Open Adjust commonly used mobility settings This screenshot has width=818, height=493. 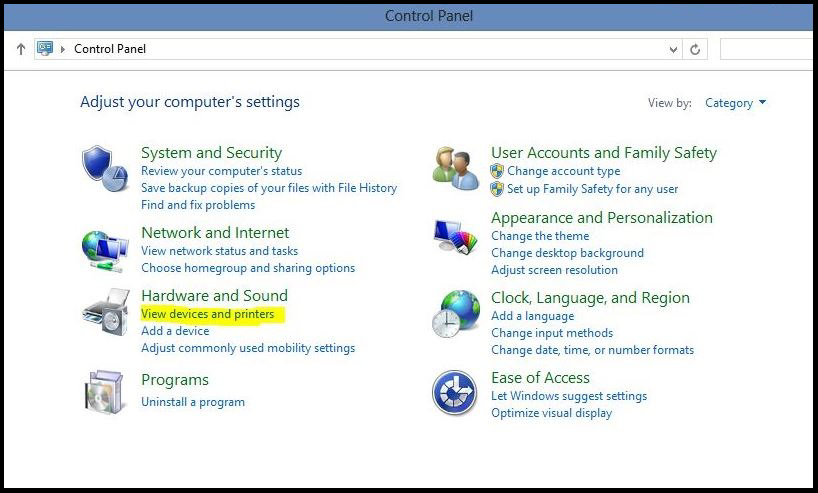(248, 348)
